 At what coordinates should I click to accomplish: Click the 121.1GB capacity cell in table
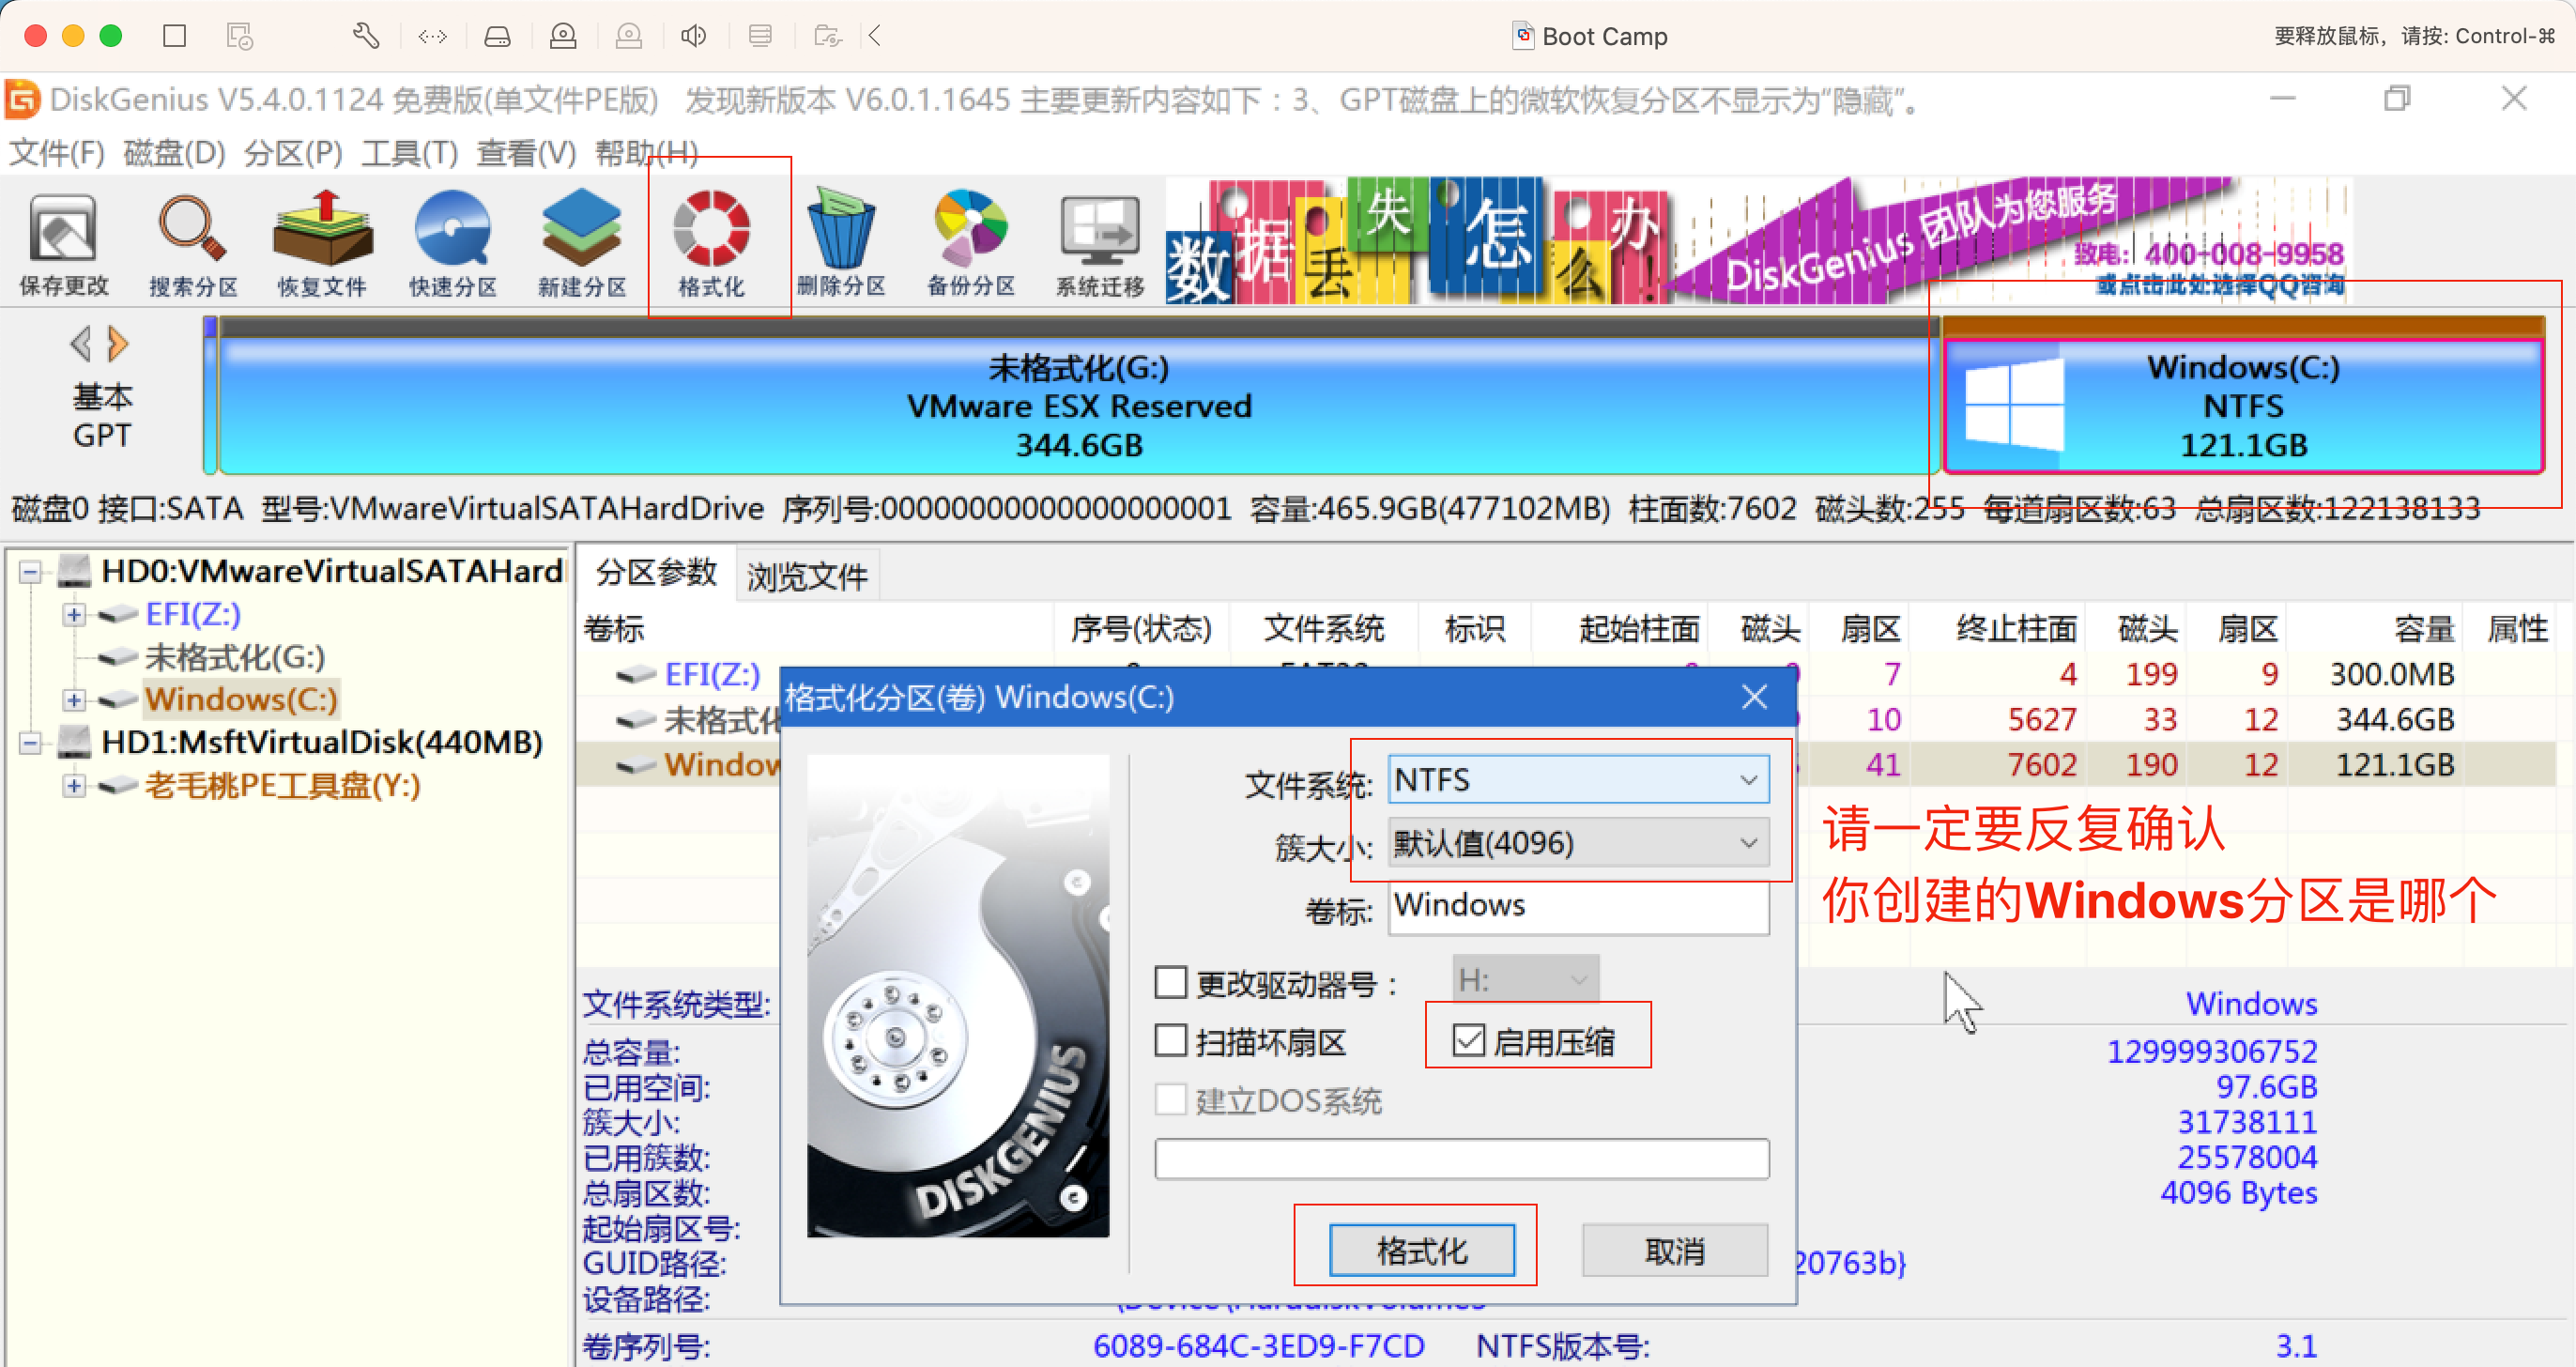(x=2394, y=765)
